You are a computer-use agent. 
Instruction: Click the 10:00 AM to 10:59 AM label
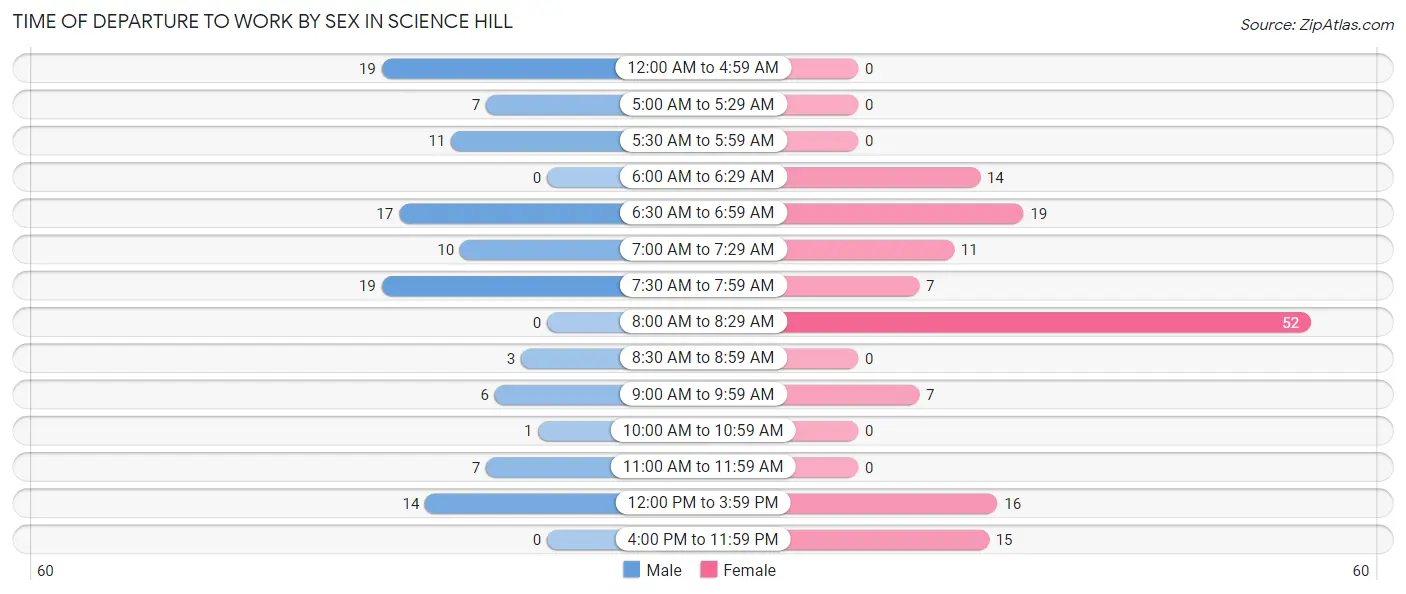point(703,430)
